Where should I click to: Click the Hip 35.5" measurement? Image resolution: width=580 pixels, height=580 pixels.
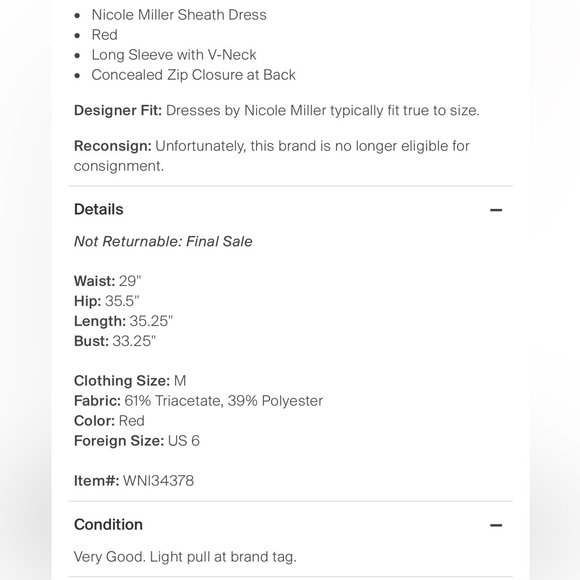(107, 301)
